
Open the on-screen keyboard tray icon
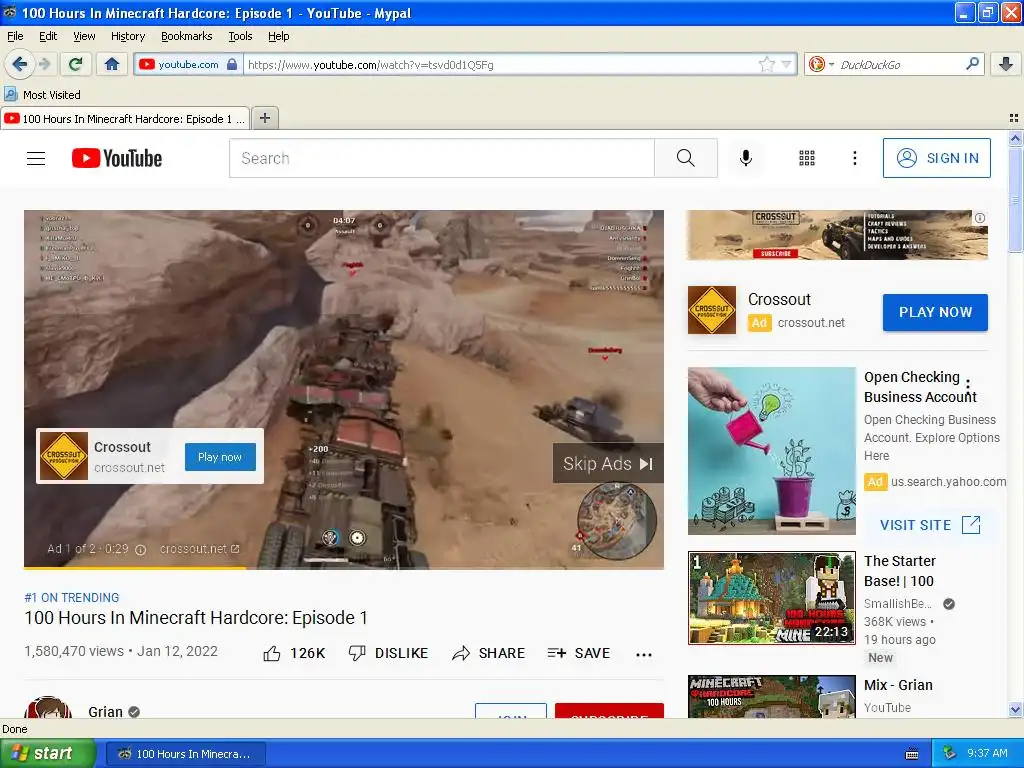(912, 754)
